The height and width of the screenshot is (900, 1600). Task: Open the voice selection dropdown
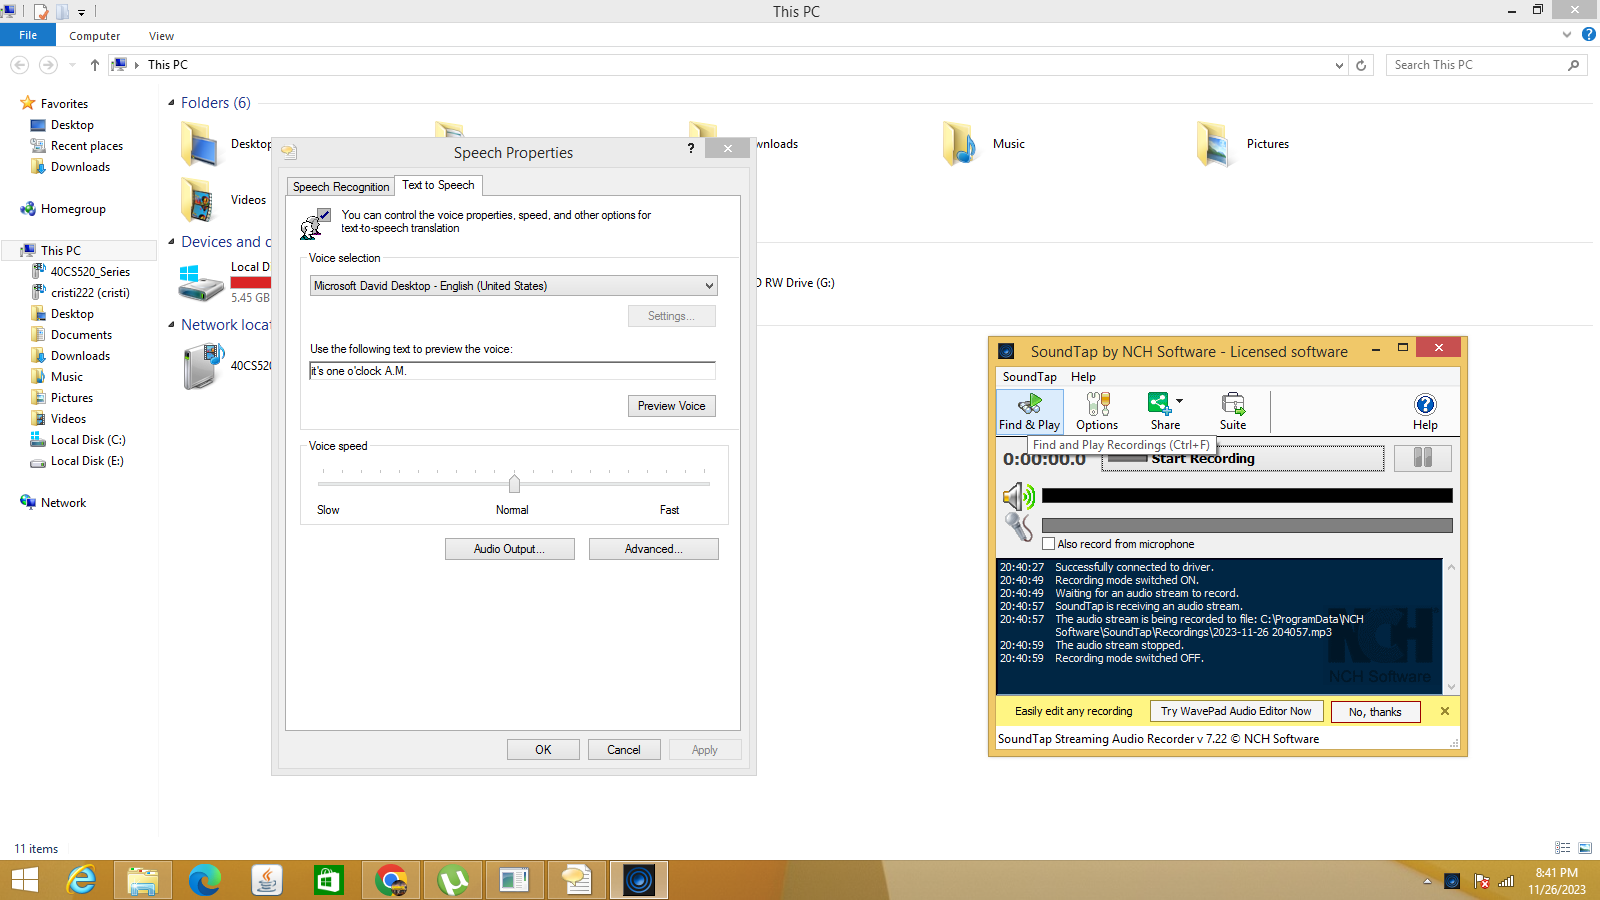coord(707,286)
